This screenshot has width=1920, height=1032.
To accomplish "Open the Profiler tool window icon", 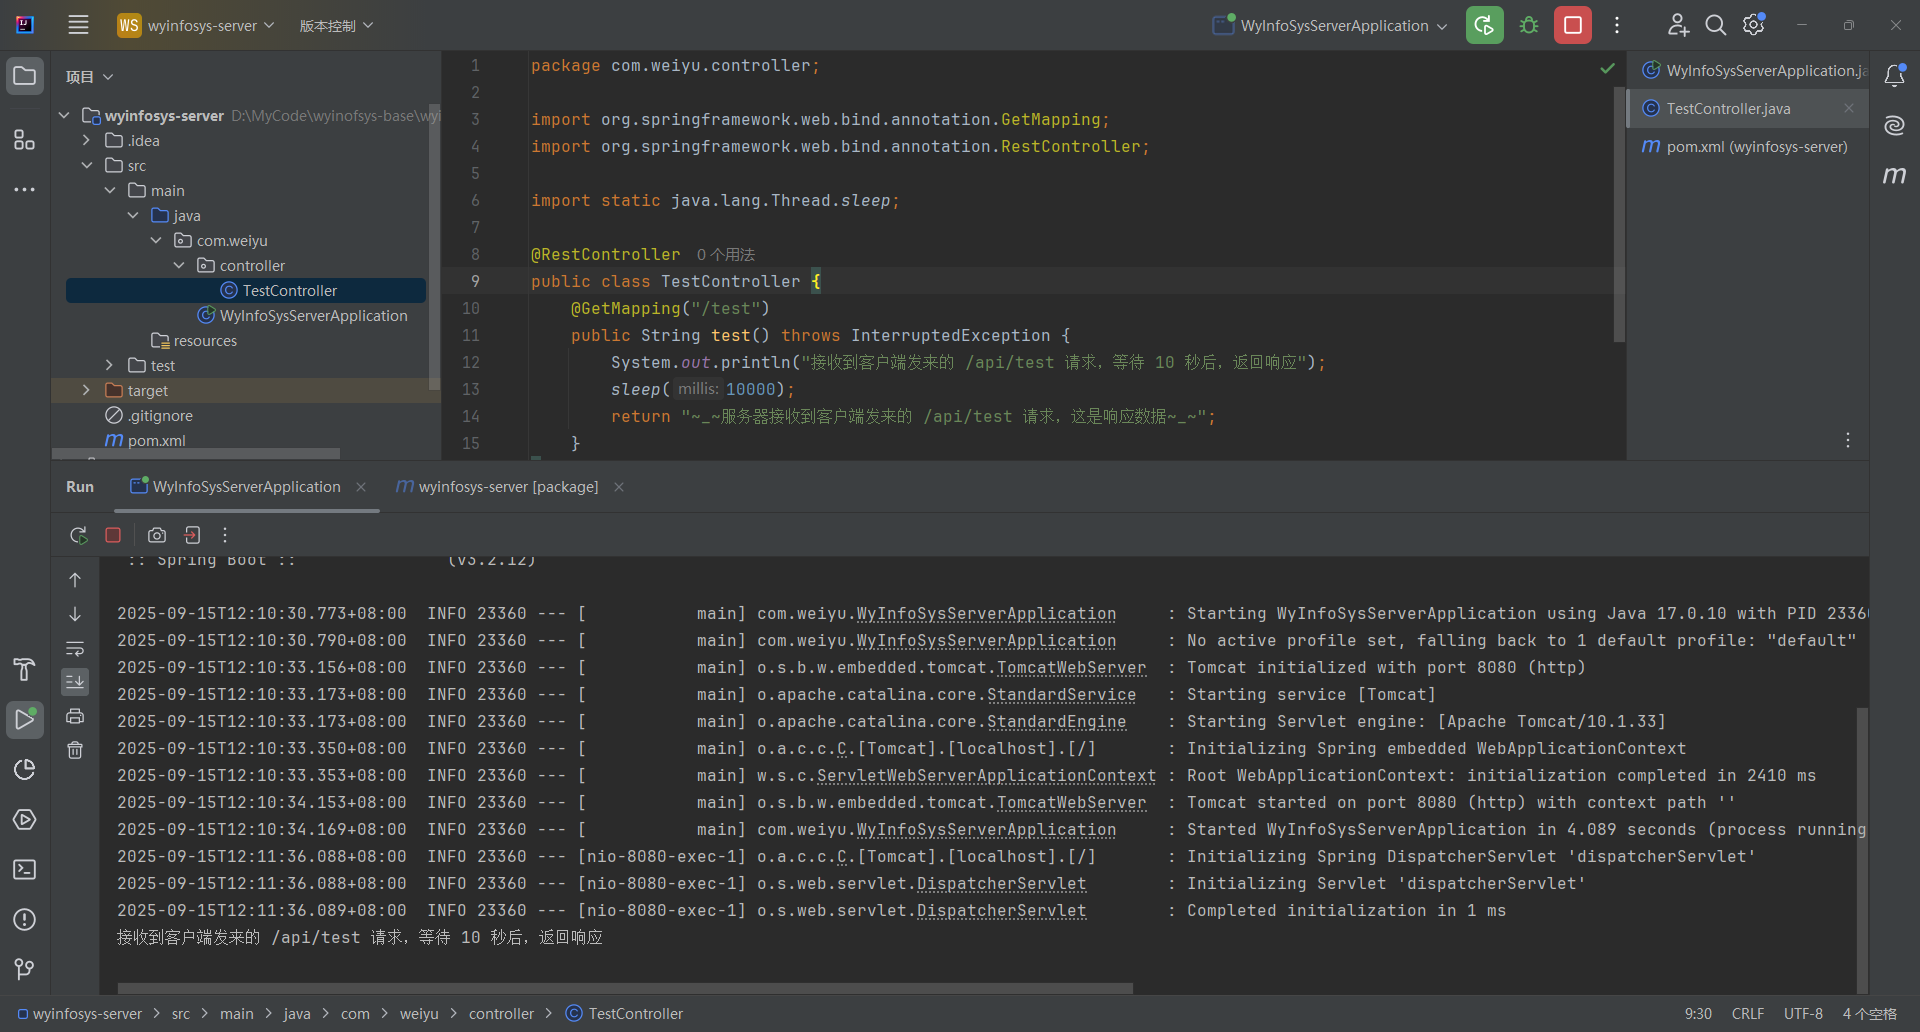I will (x=25, y=769).
